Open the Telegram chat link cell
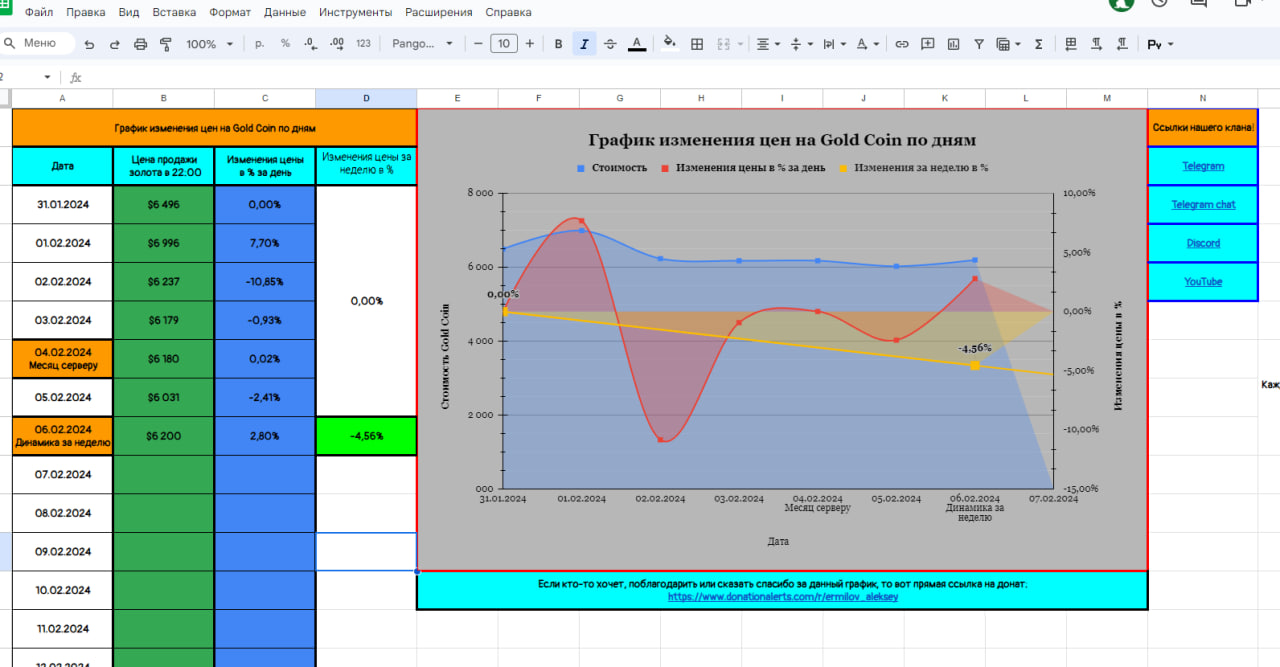The image size is (1280, 667). [x=1203, y=205]
